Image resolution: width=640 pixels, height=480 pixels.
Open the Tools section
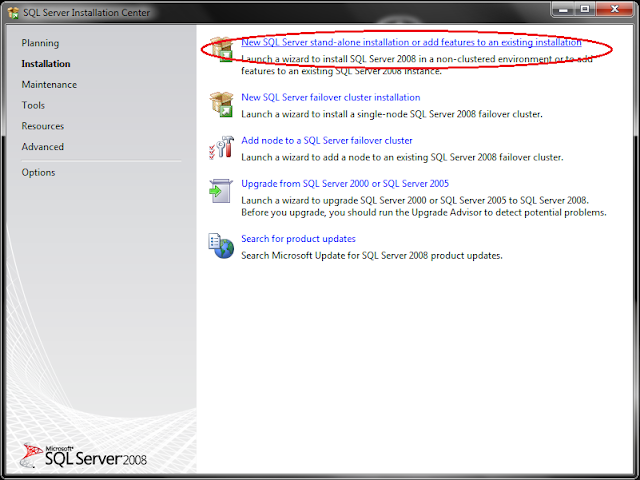tap(33, 105)
